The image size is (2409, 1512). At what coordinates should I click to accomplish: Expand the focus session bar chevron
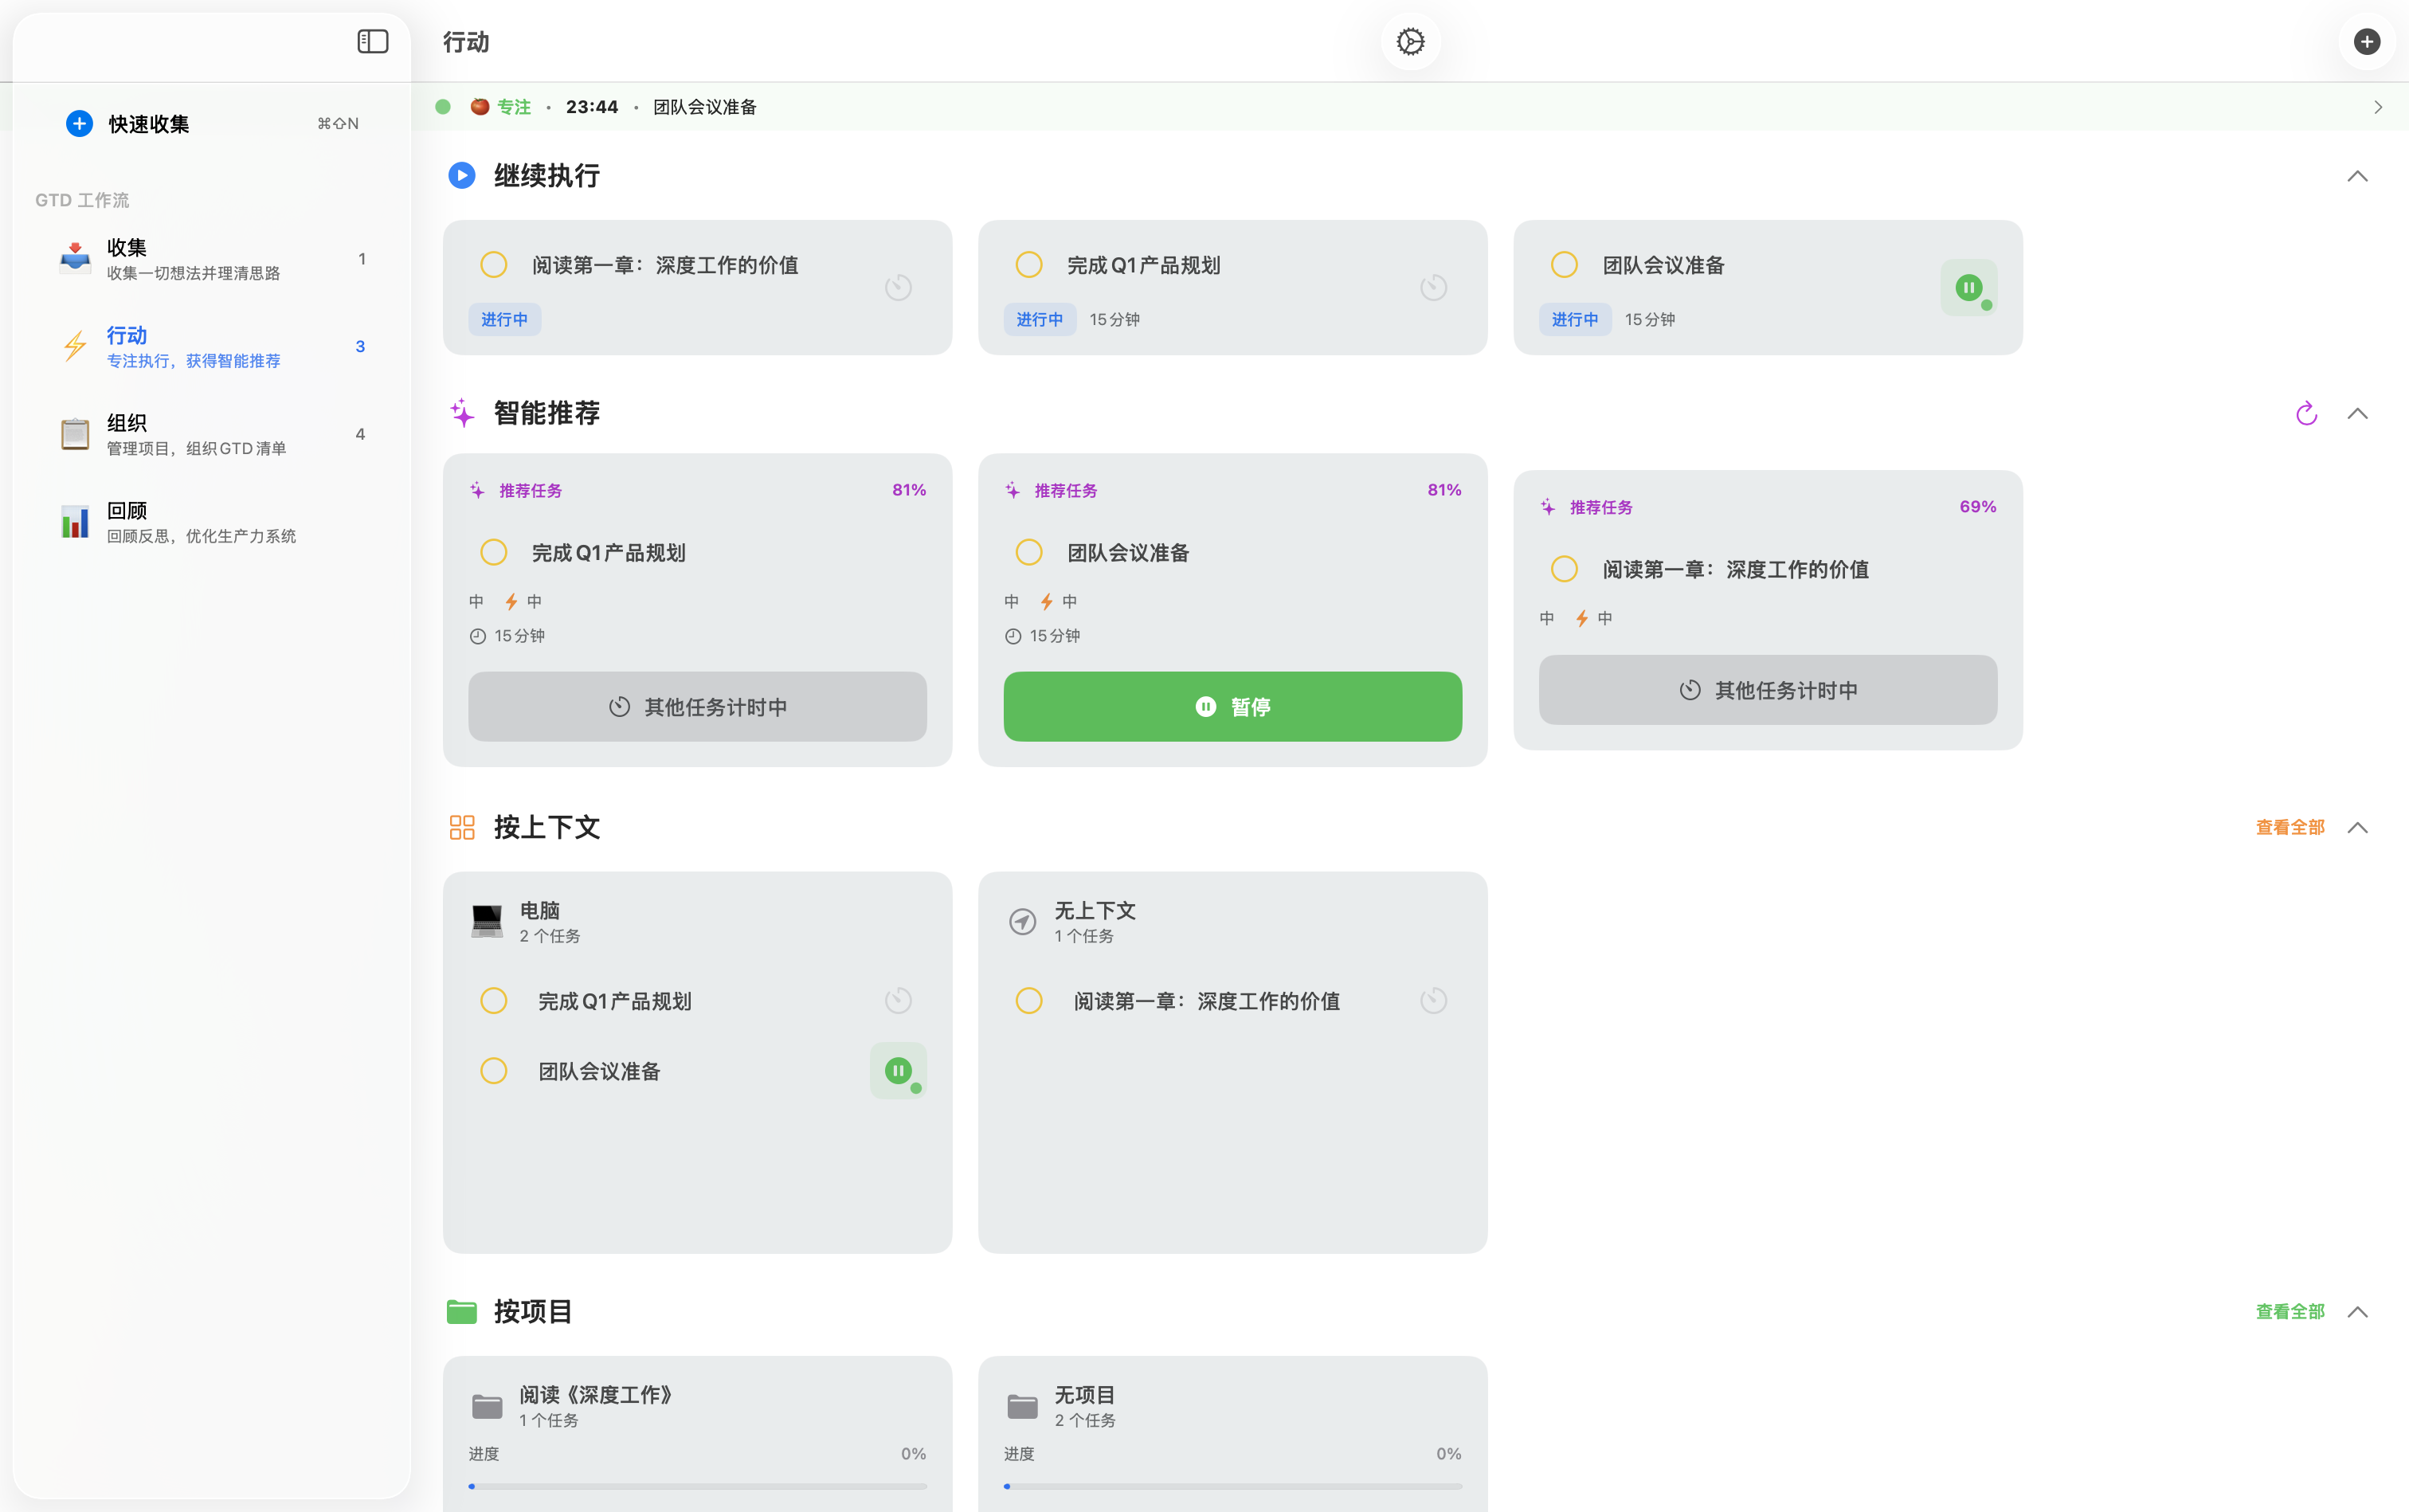click(x=2377, y=106)
